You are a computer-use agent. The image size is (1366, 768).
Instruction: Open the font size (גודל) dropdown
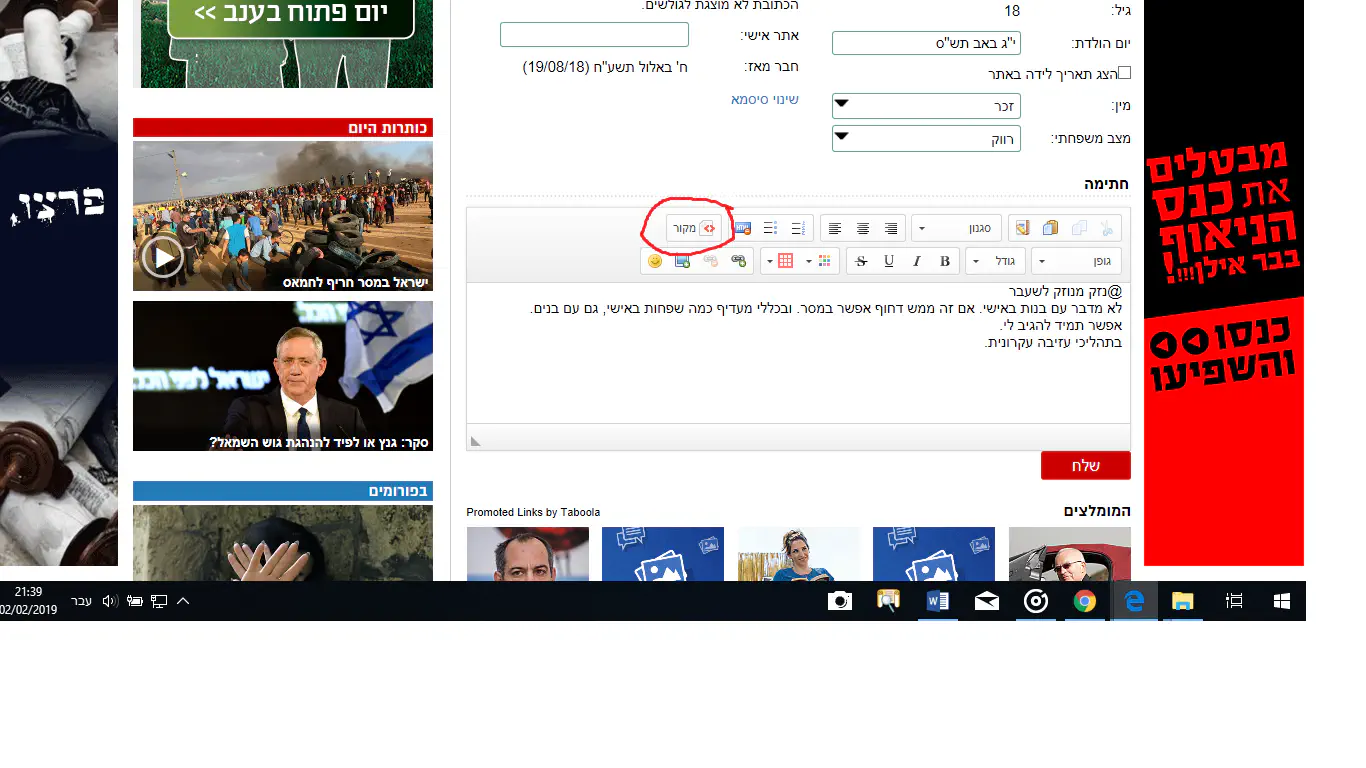click(x=994, y=261)
